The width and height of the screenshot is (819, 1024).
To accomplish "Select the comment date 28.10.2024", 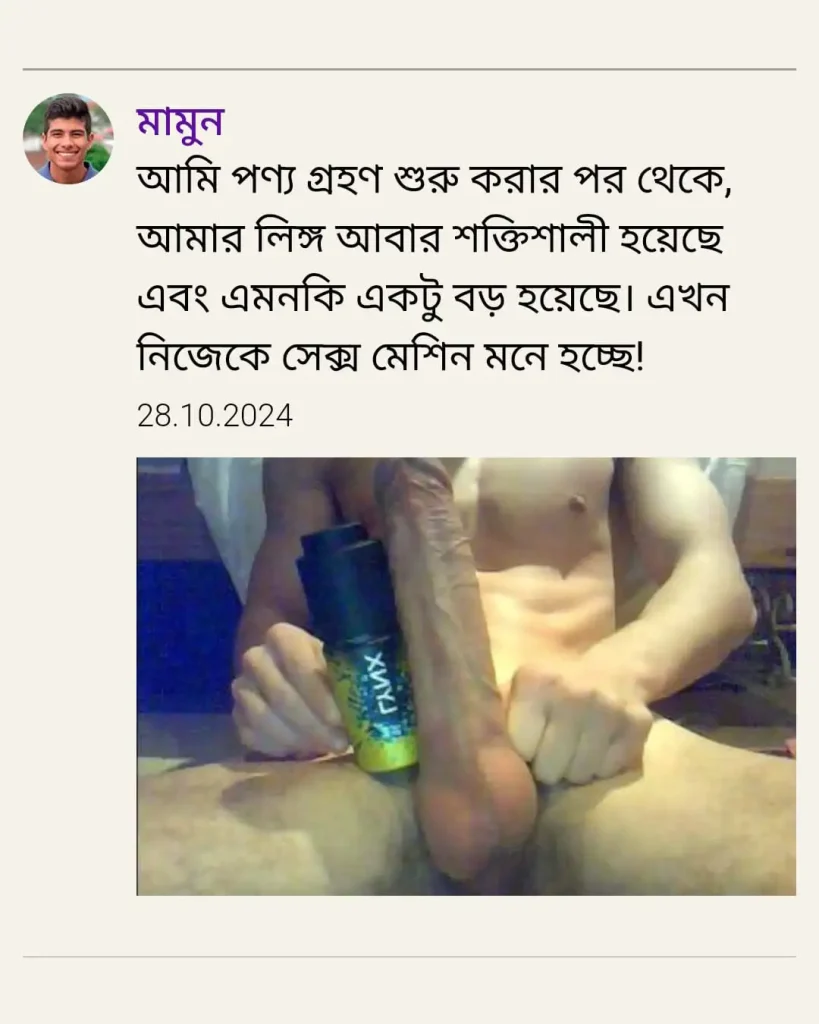I will tap(215, 415).
